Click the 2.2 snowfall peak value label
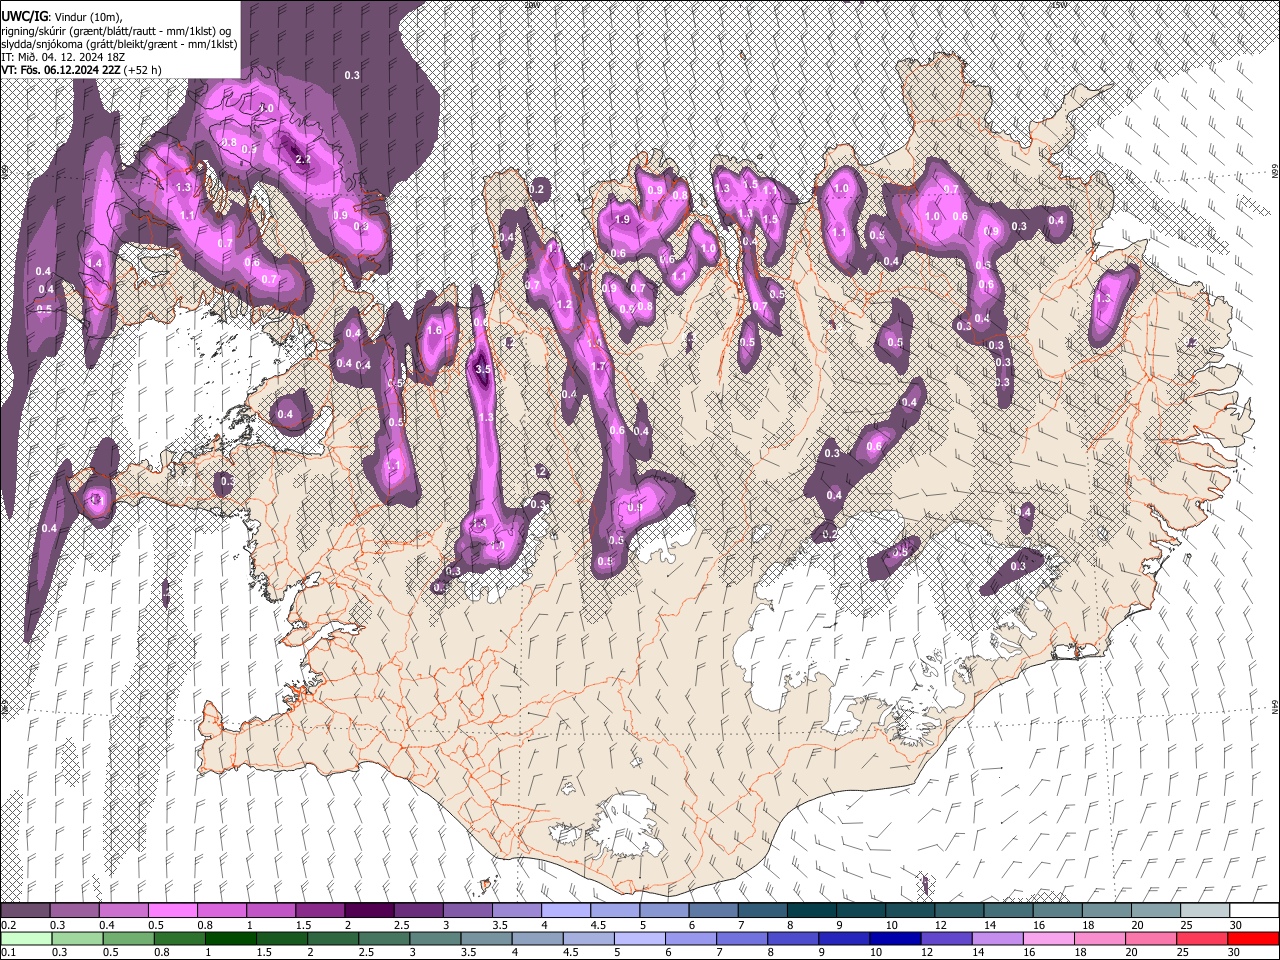The height and width of the screenshot is (960, 1280). point(303,158)
